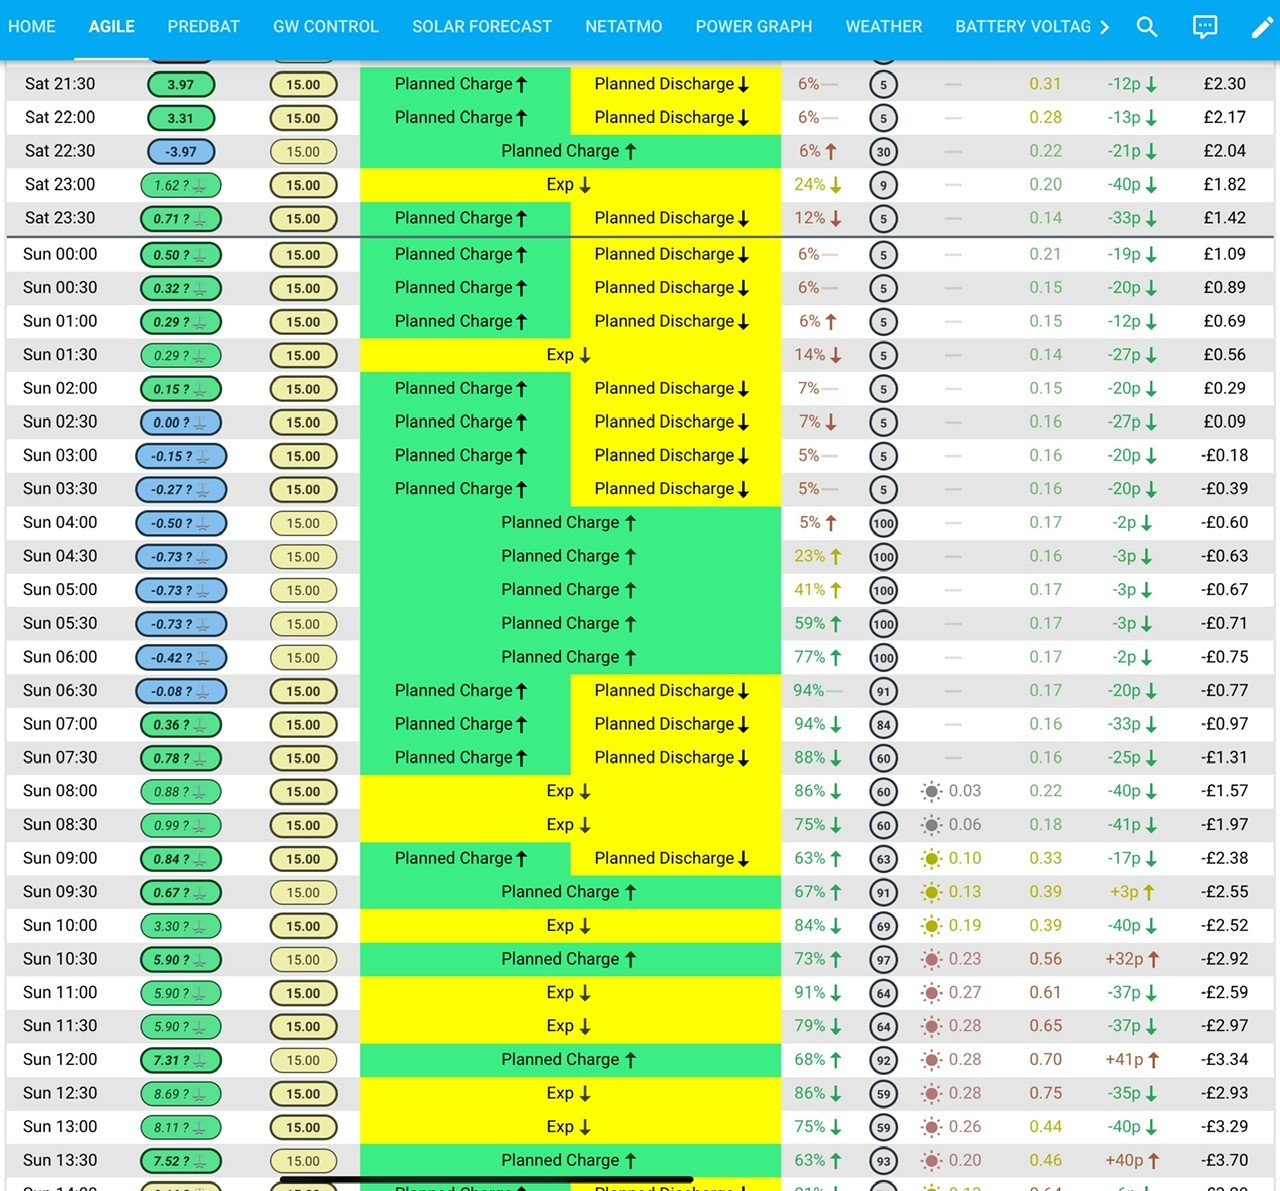Click the pencil edit dashboard icon
The image size is (1280, 1191).
(1263, 27)
